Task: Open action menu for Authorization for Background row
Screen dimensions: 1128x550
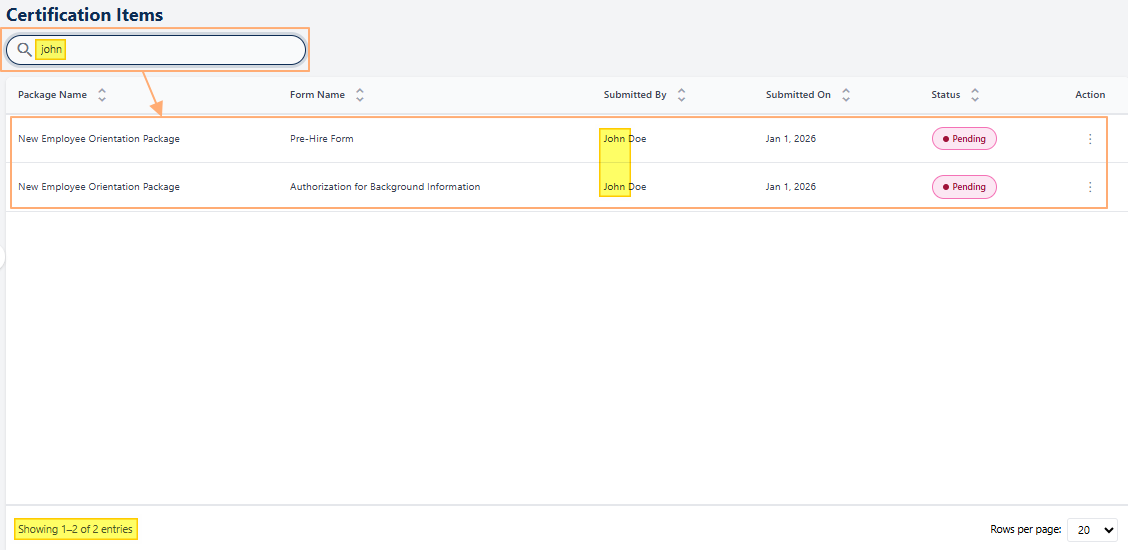Action: click(1090, 187)
